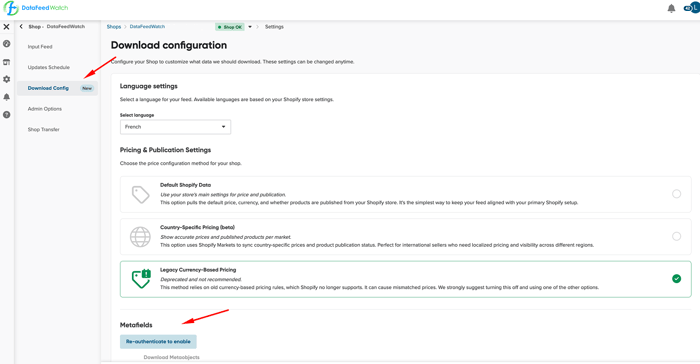Click the Legacy Currency-Based Pricing card title
Screen dimensions: 700x364
[x=198, y=270]
